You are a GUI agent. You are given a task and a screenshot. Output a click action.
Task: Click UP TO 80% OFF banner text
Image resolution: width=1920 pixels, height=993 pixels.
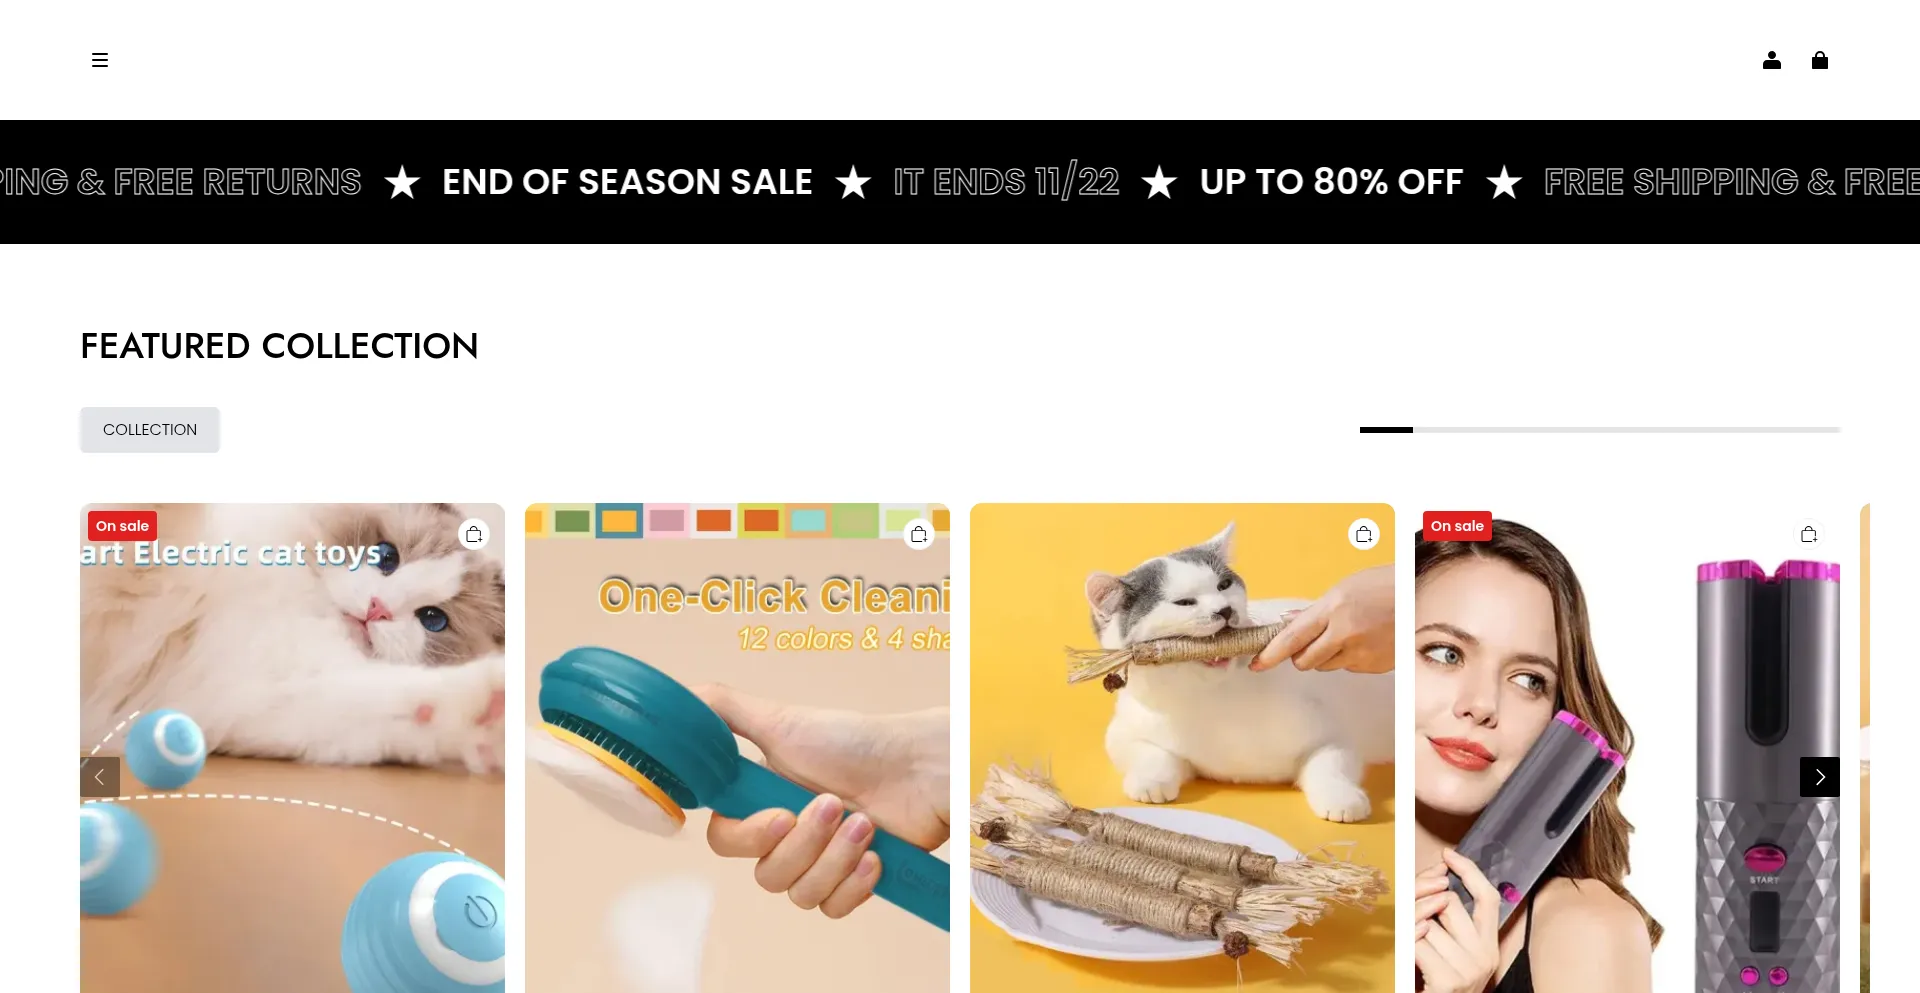[x=1331, y=182]
